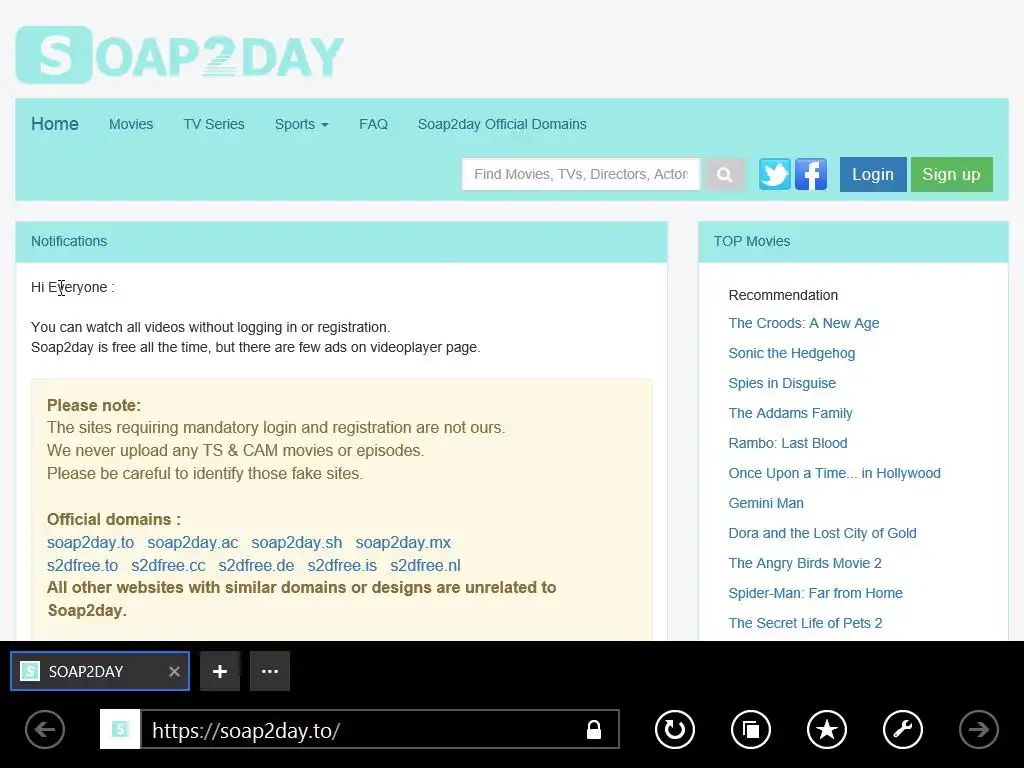This screenshot has width=1024, height=768.
Task: Open the Twitter icon link
Action: tap(775, 174)
